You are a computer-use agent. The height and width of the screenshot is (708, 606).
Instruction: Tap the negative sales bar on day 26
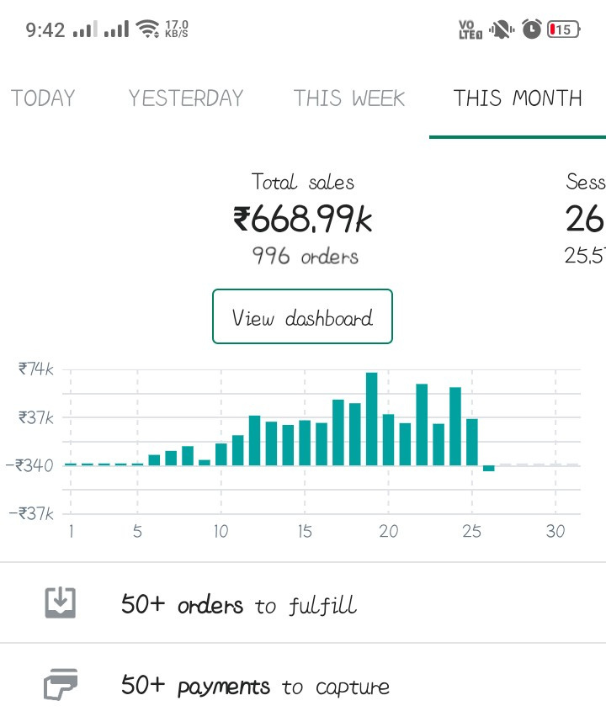[489, 468]
